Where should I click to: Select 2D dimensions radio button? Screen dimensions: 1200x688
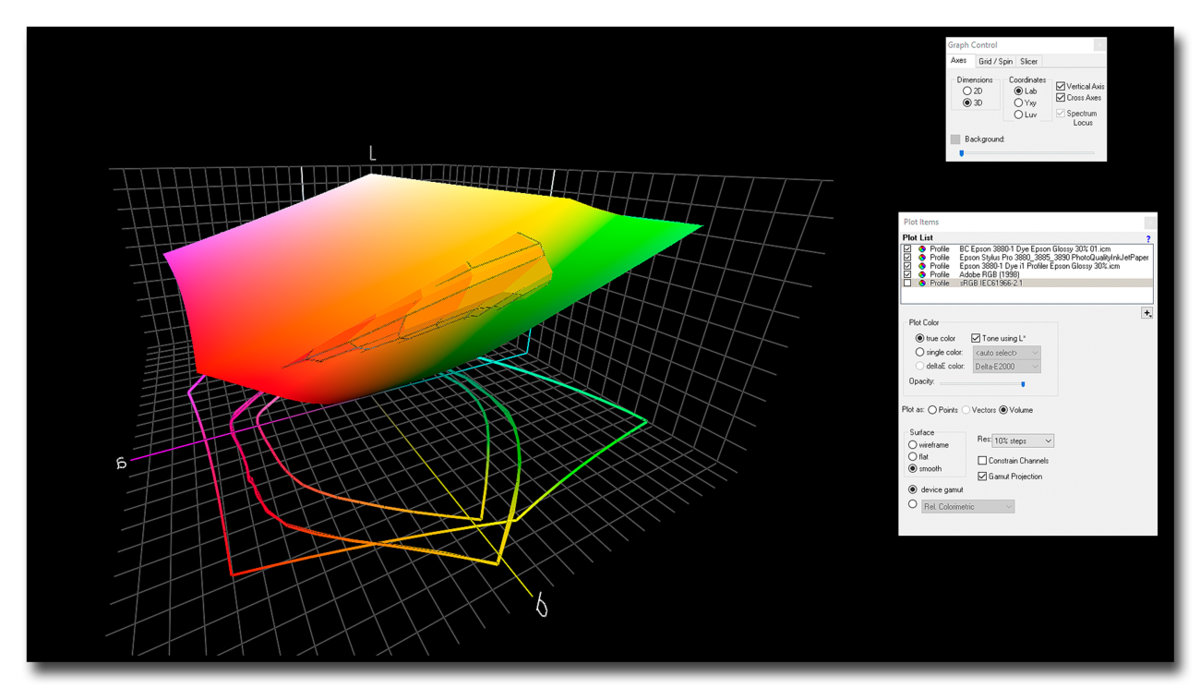pos(967,91)
